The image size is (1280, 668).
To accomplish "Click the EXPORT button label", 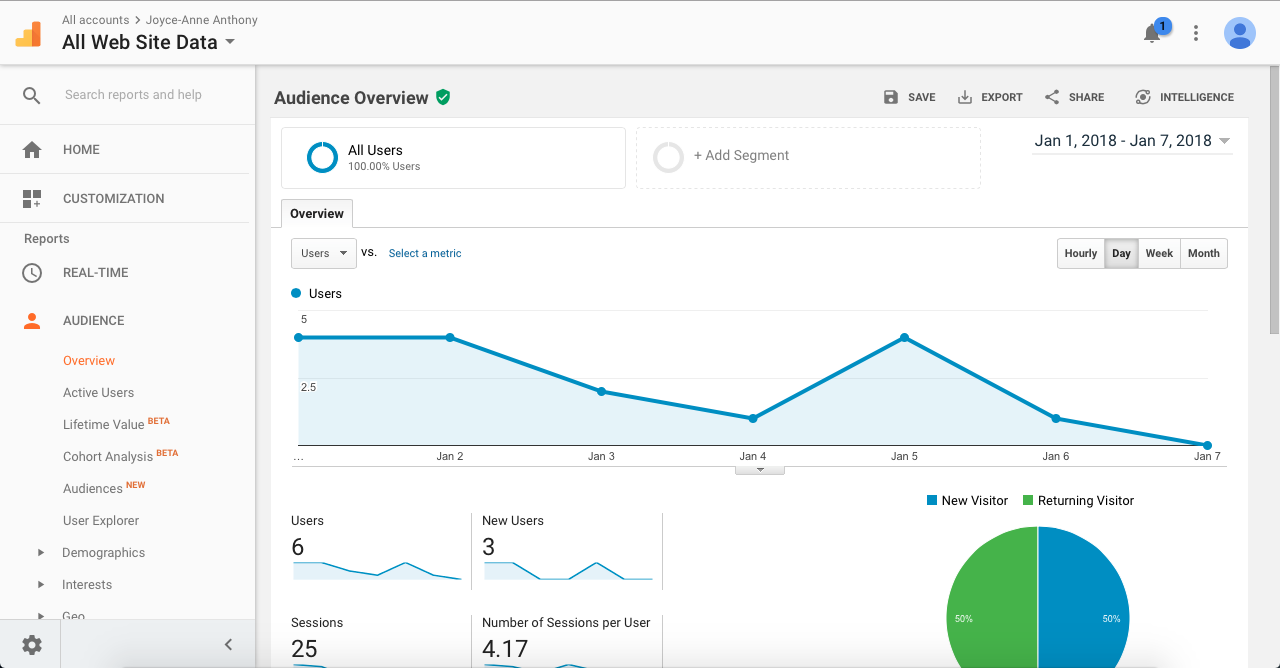I will 1002,97.
